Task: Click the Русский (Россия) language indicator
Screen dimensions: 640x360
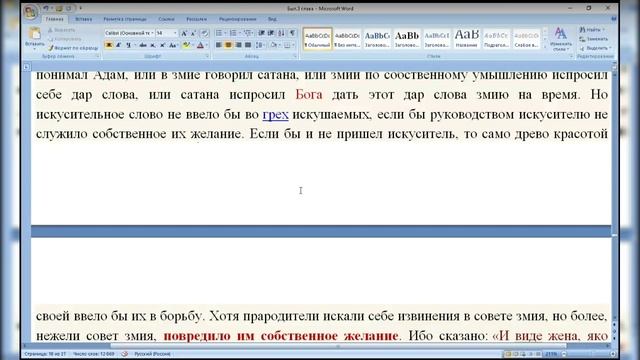Action: click(152, 354)
